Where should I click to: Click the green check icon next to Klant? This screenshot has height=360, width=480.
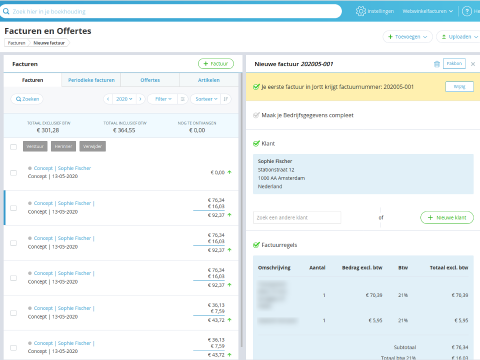(x=256, y=144)
